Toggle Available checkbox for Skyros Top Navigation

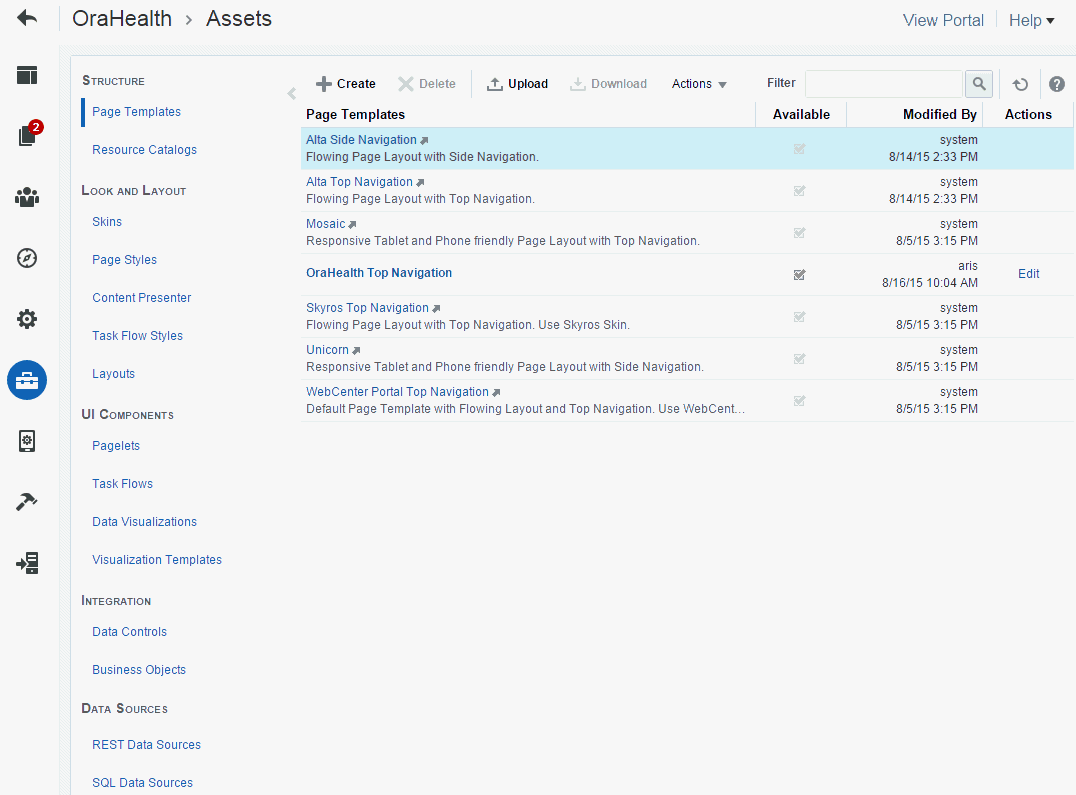tap(799, 316)
